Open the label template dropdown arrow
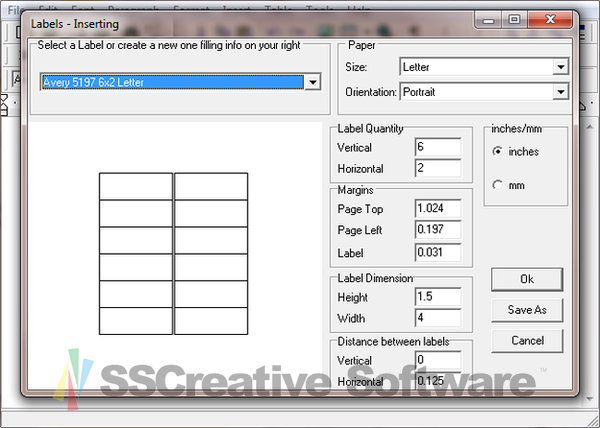 tap(313, 82)
